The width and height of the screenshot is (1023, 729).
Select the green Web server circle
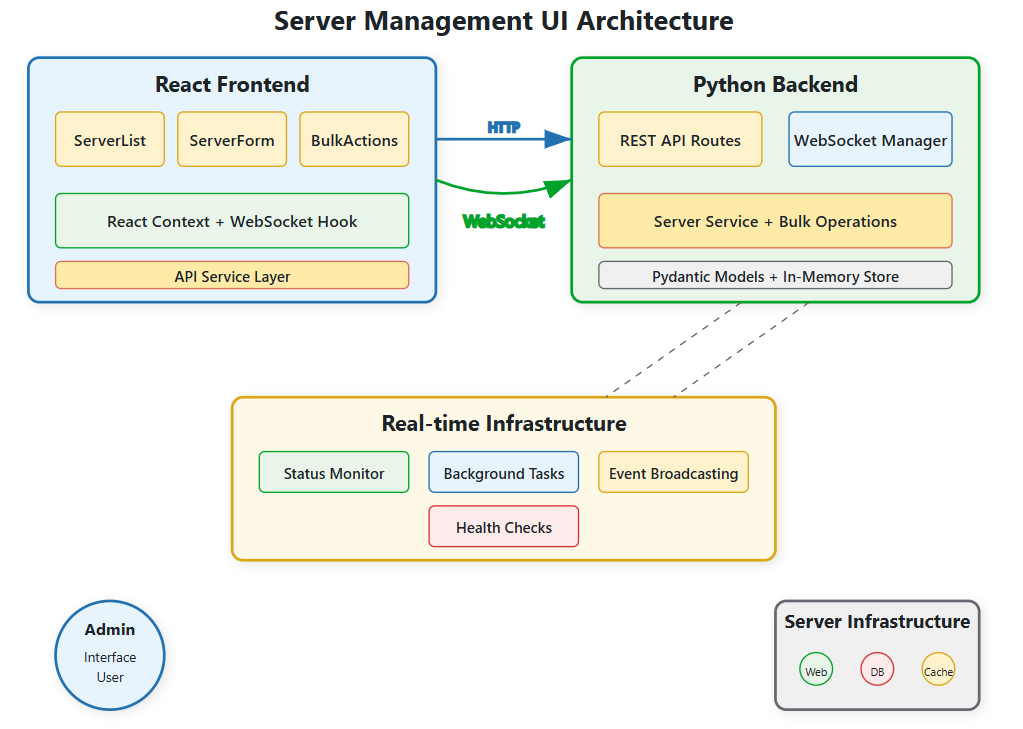pyautogui.click(x=816, y=669)
